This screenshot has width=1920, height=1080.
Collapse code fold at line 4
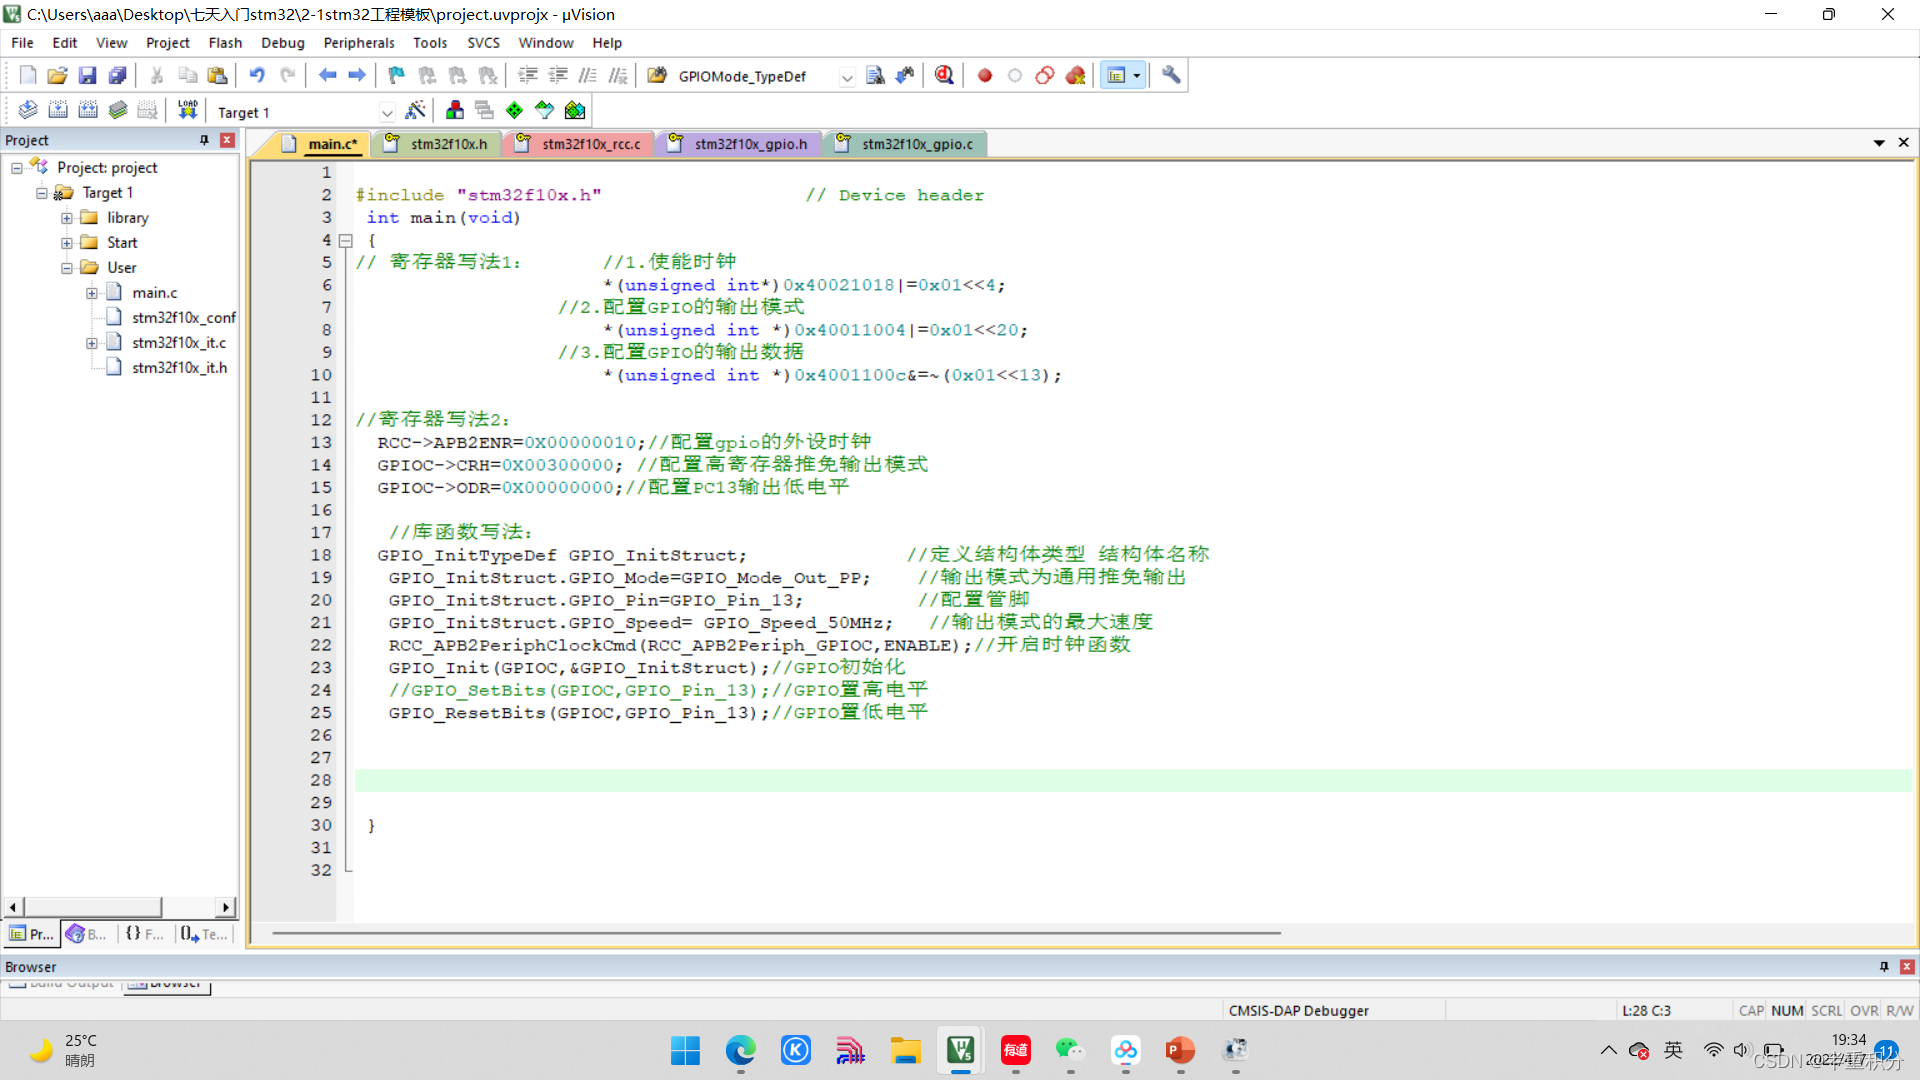(x=346, y=240)
